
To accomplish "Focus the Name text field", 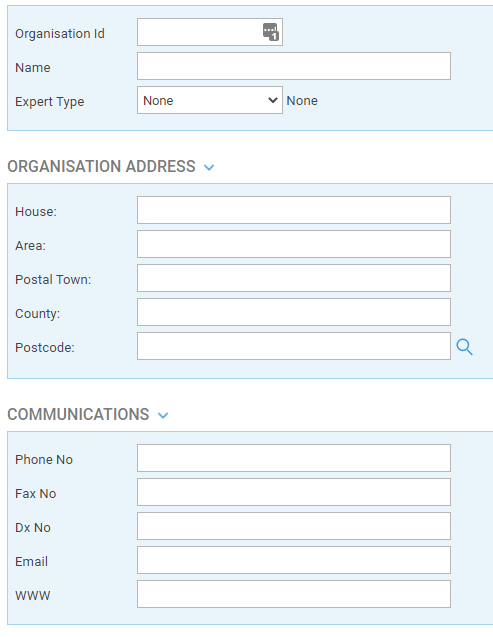I will click(294, 66).
